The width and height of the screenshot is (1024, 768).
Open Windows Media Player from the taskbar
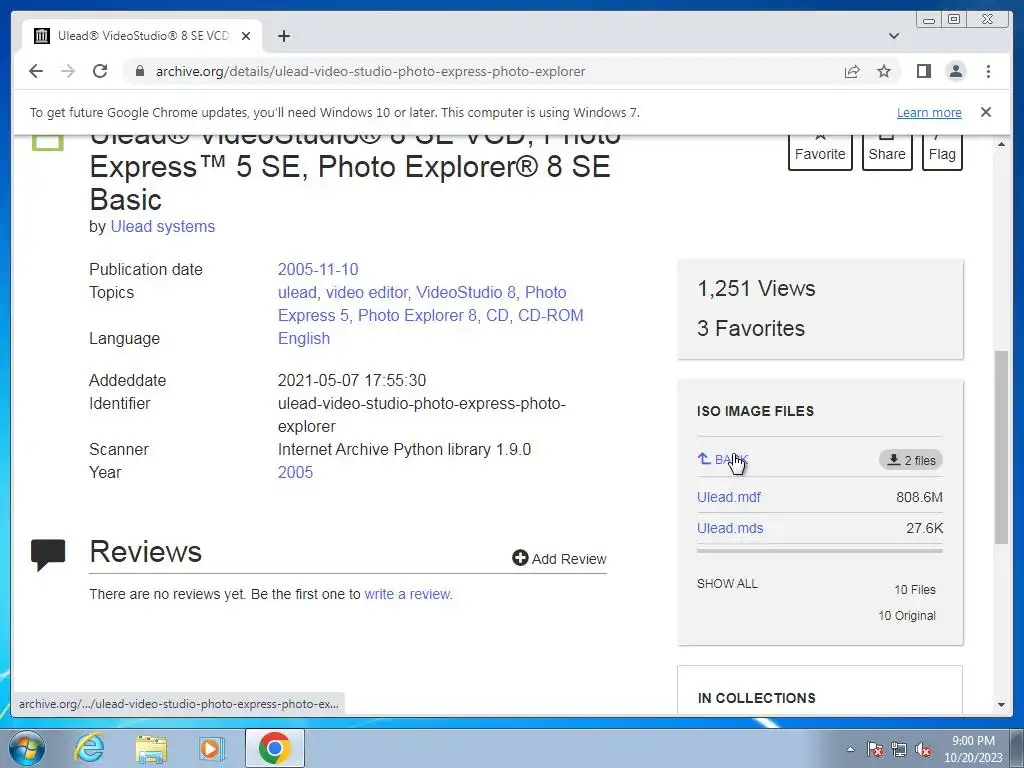[211, 748]
